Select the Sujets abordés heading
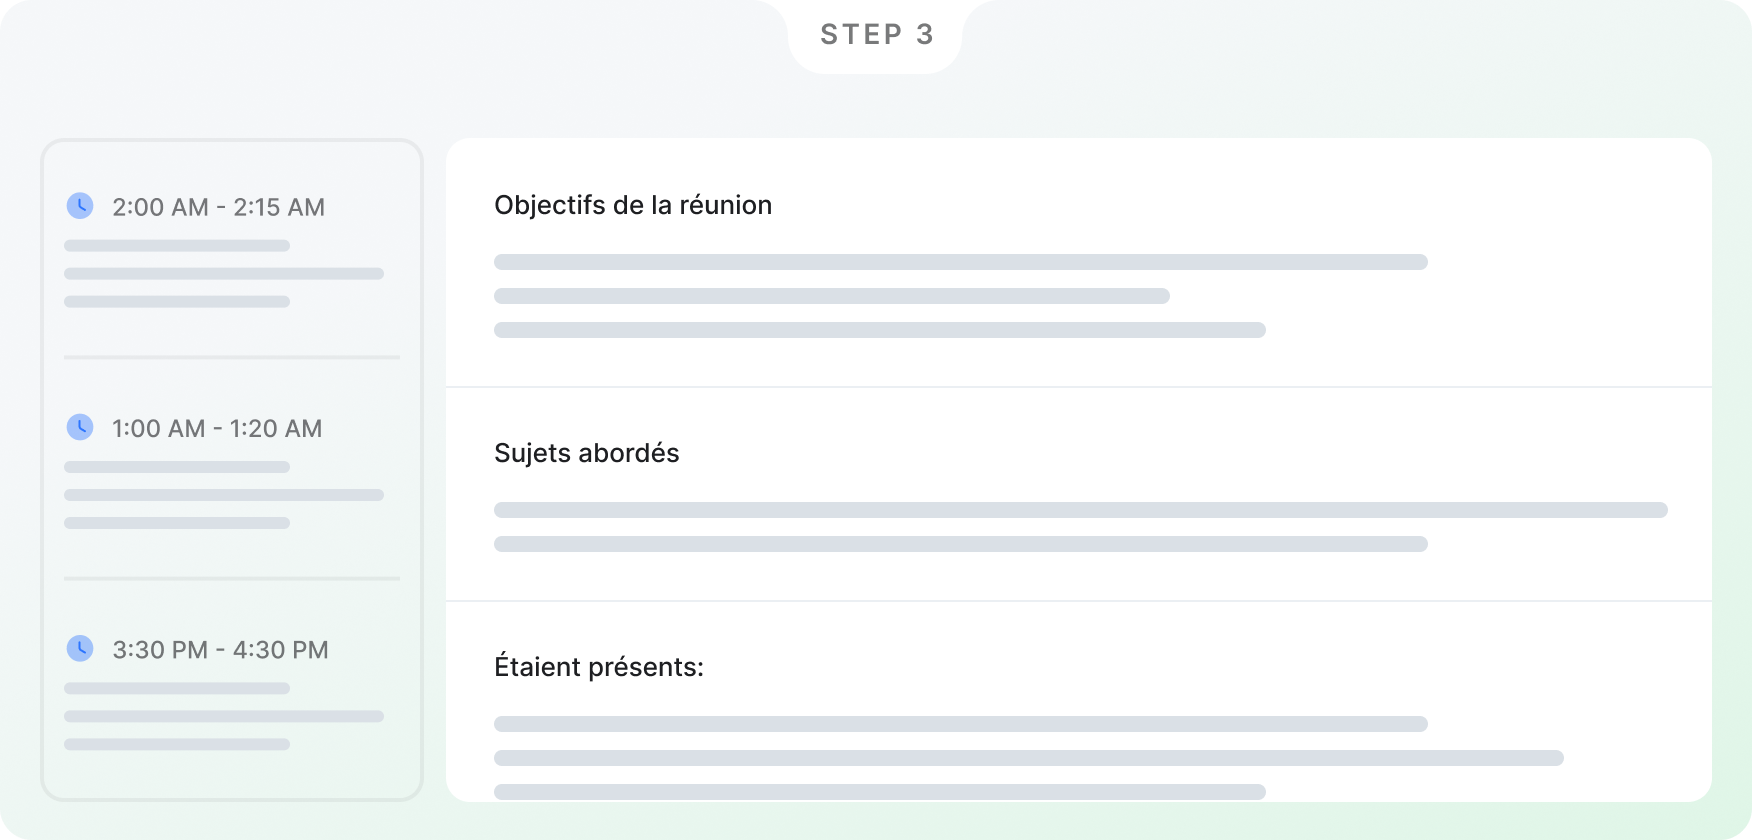 (x=587, y=453)
